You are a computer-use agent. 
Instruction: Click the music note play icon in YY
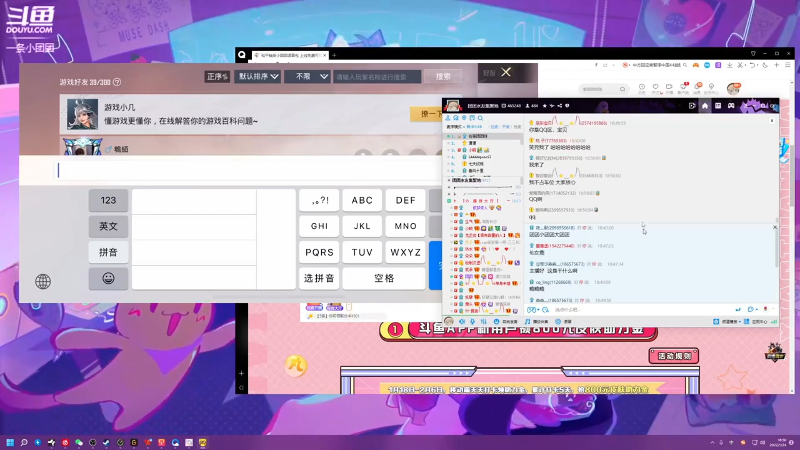pos(528,321)
